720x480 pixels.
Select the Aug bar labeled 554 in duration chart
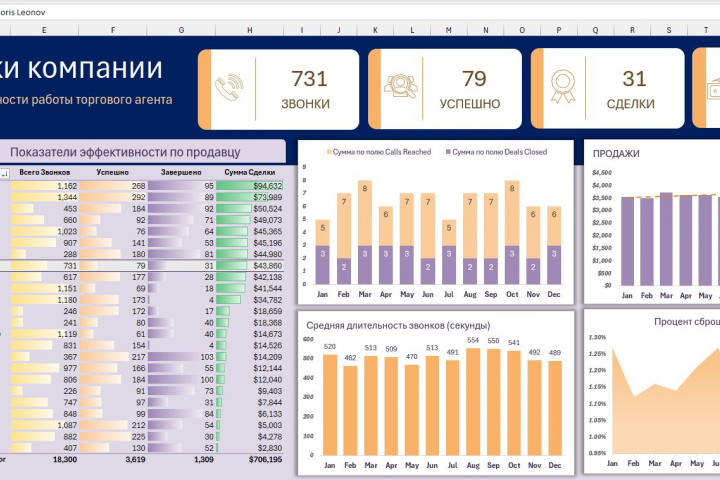coord(473,401)
